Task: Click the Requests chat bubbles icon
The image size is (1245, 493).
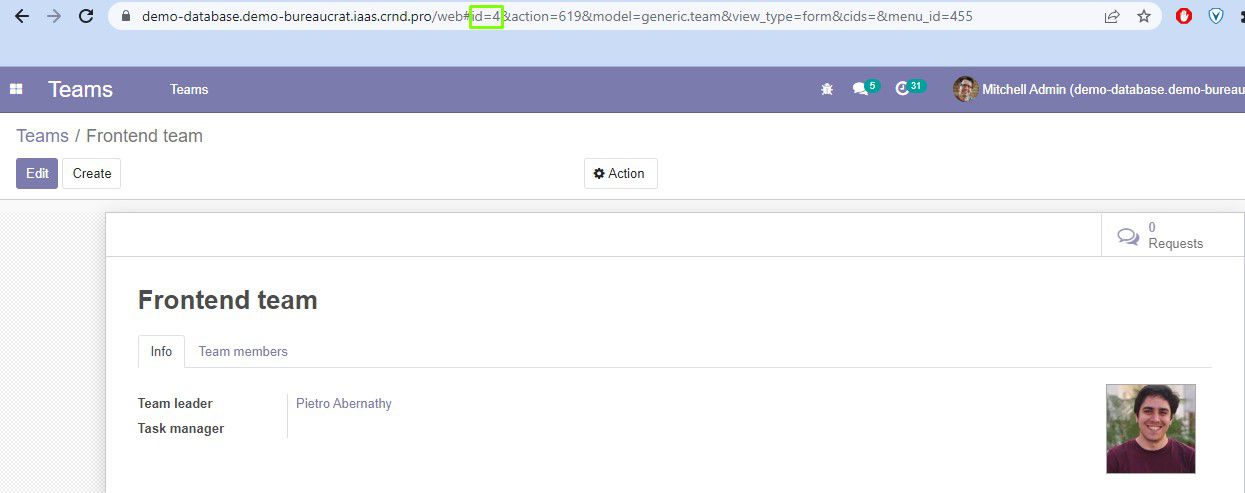Action: coord(1128,237)
